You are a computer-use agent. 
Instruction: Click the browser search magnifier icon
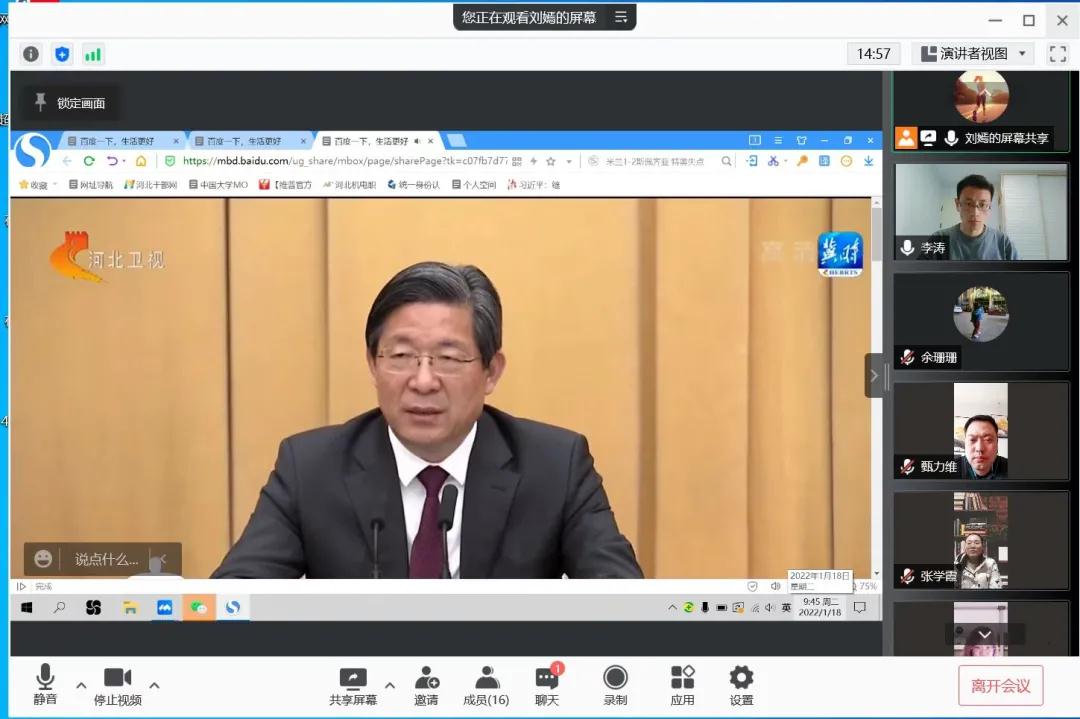726,161
